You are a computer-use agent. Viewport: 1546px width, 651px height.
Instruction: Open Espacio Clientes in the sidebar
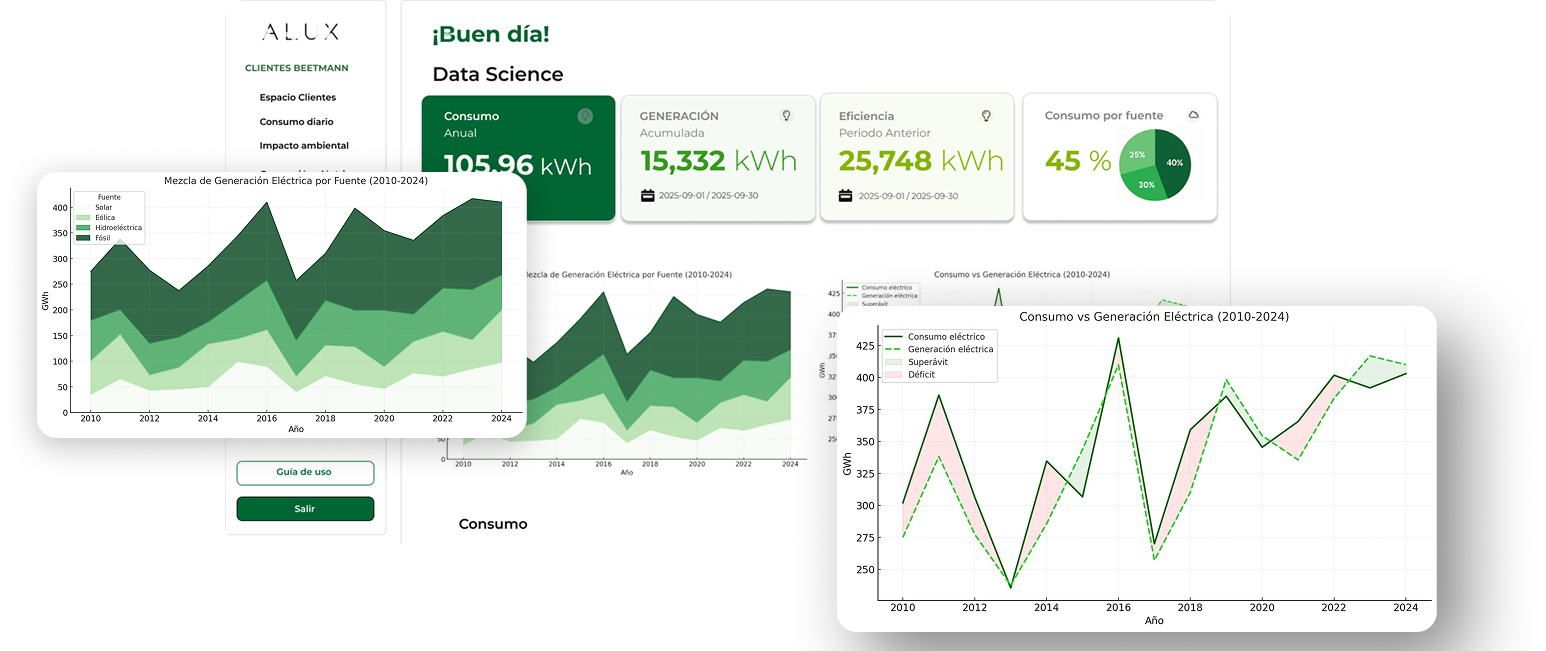[297, 97]
